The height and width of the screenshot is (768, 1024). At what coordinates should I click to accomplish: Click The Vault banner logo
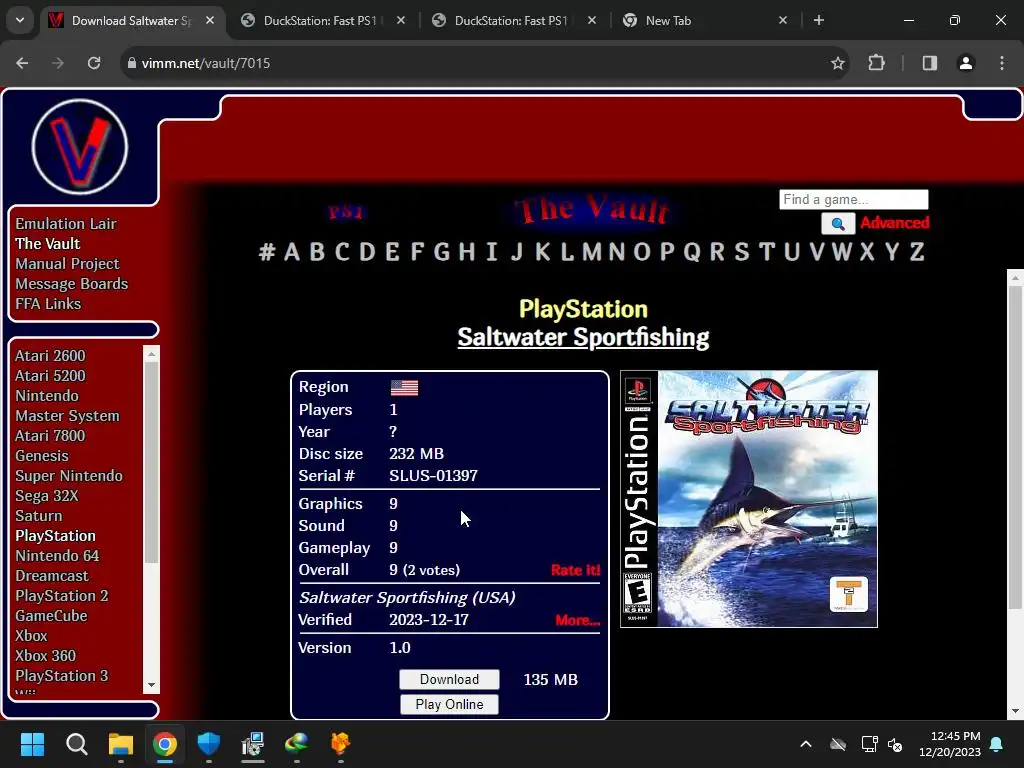pyautogui.click(x=592, y=209)
